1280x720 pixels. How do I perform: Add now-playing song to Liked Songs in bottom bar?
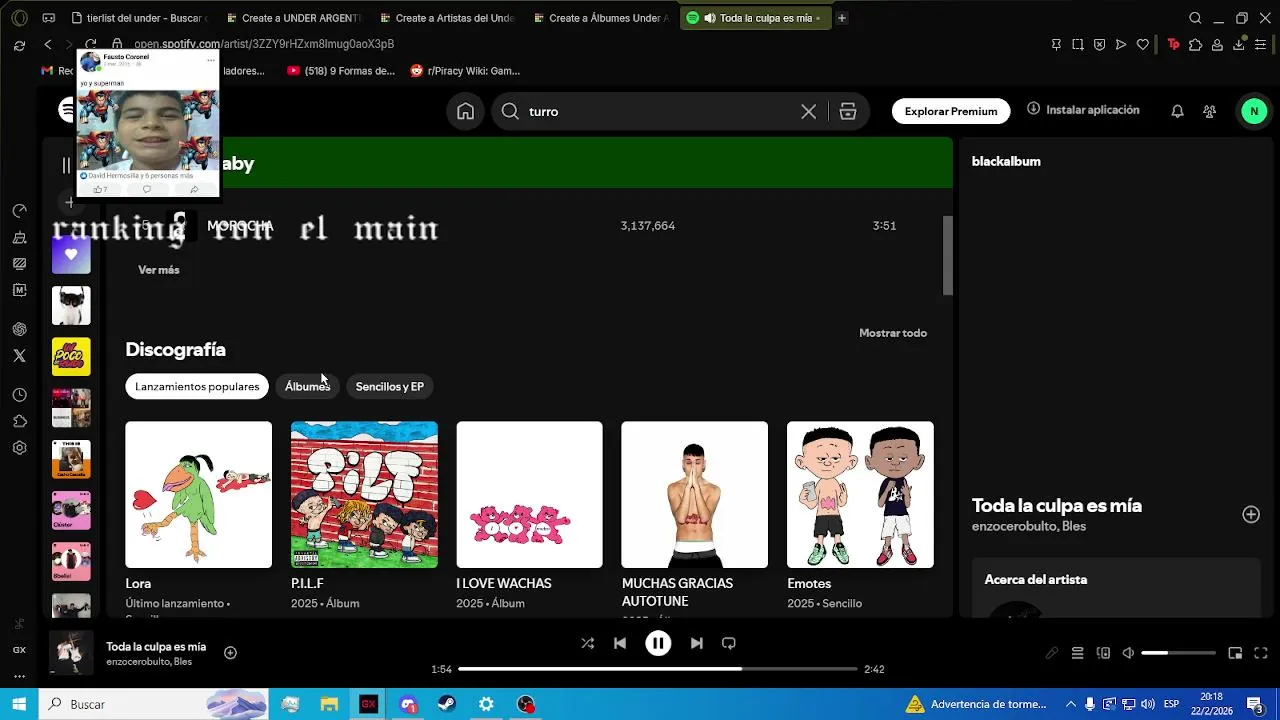230,653
